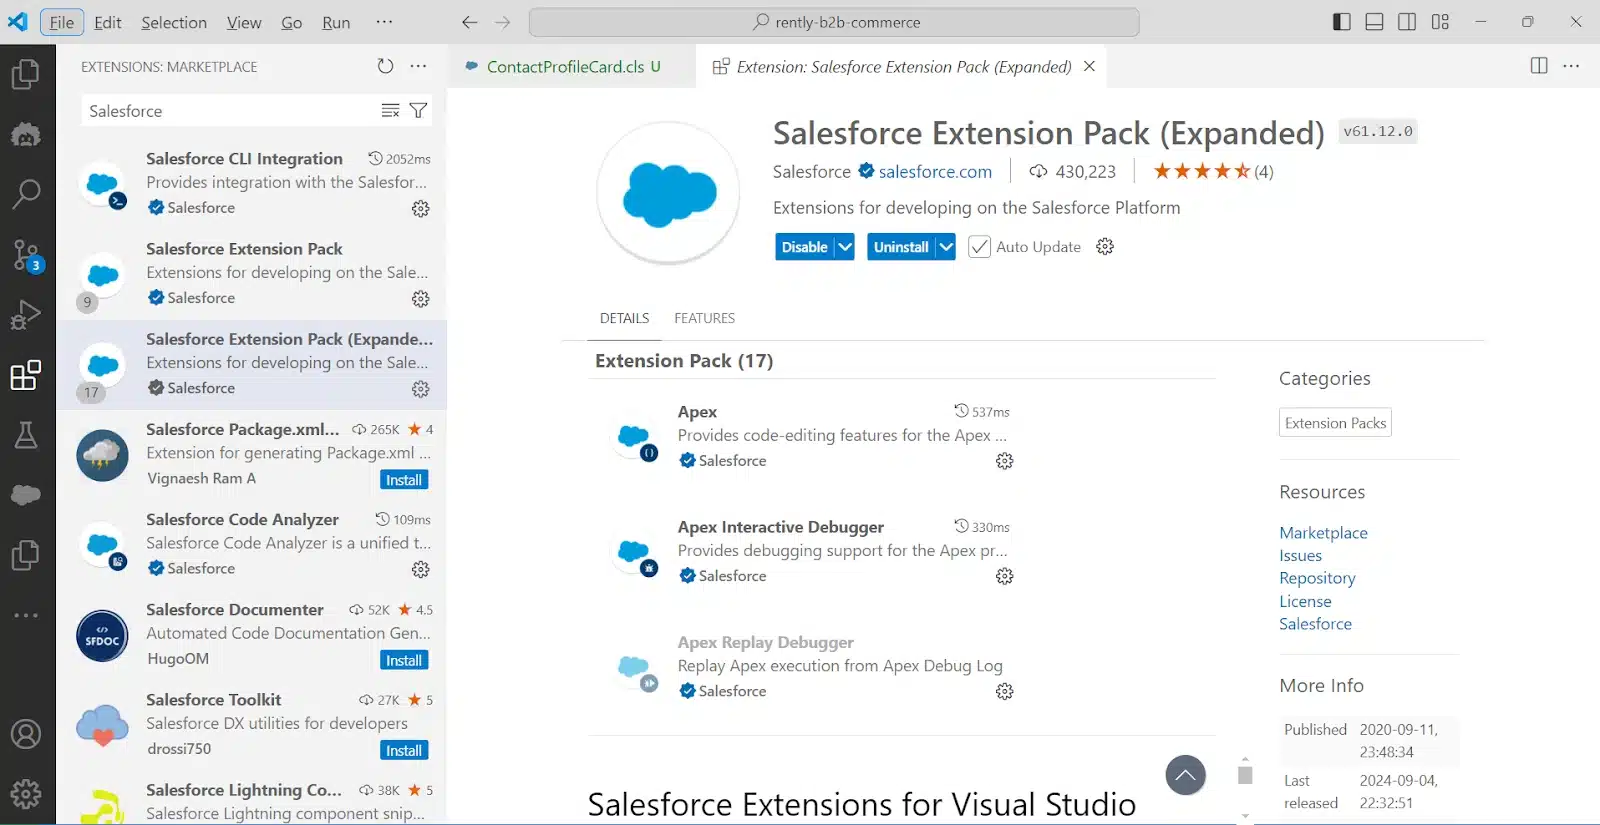Manage gear for Salesforce CLI Integration
This screenshot has width=1600, height=825.
point(421,209)
